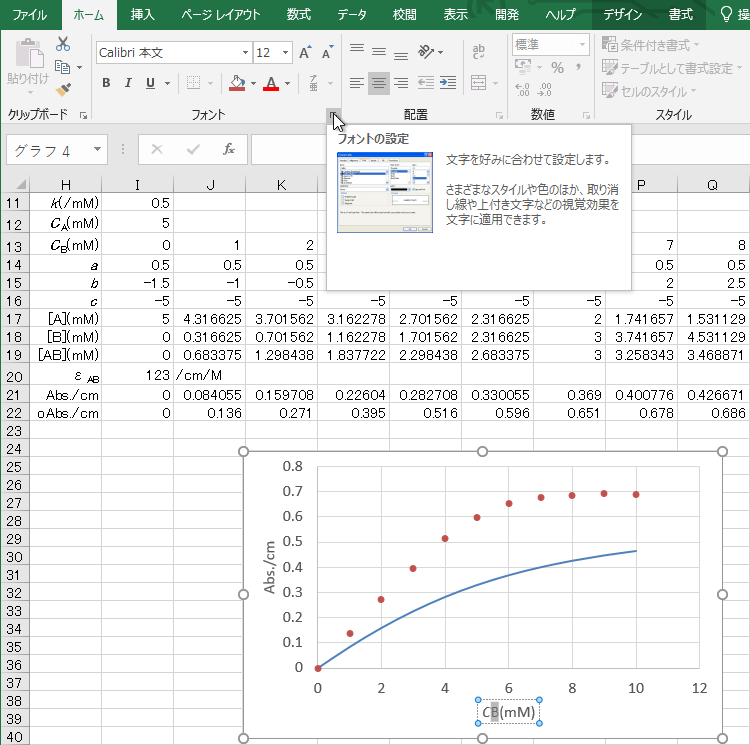The height and width of the screenshot is (745, 750).
Task: Click the lightbulb Tell Me icon
Action: click(726, 14)
